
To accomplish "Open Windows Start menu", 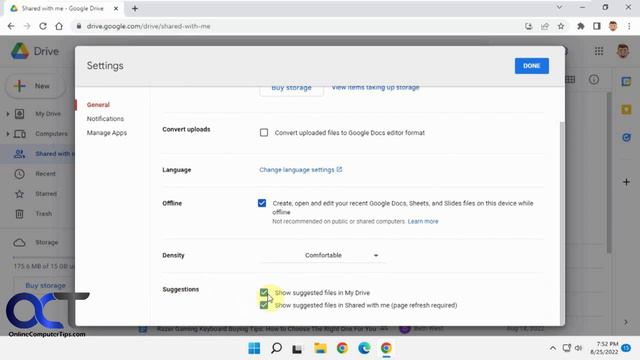I will click(x=254, y=348).
